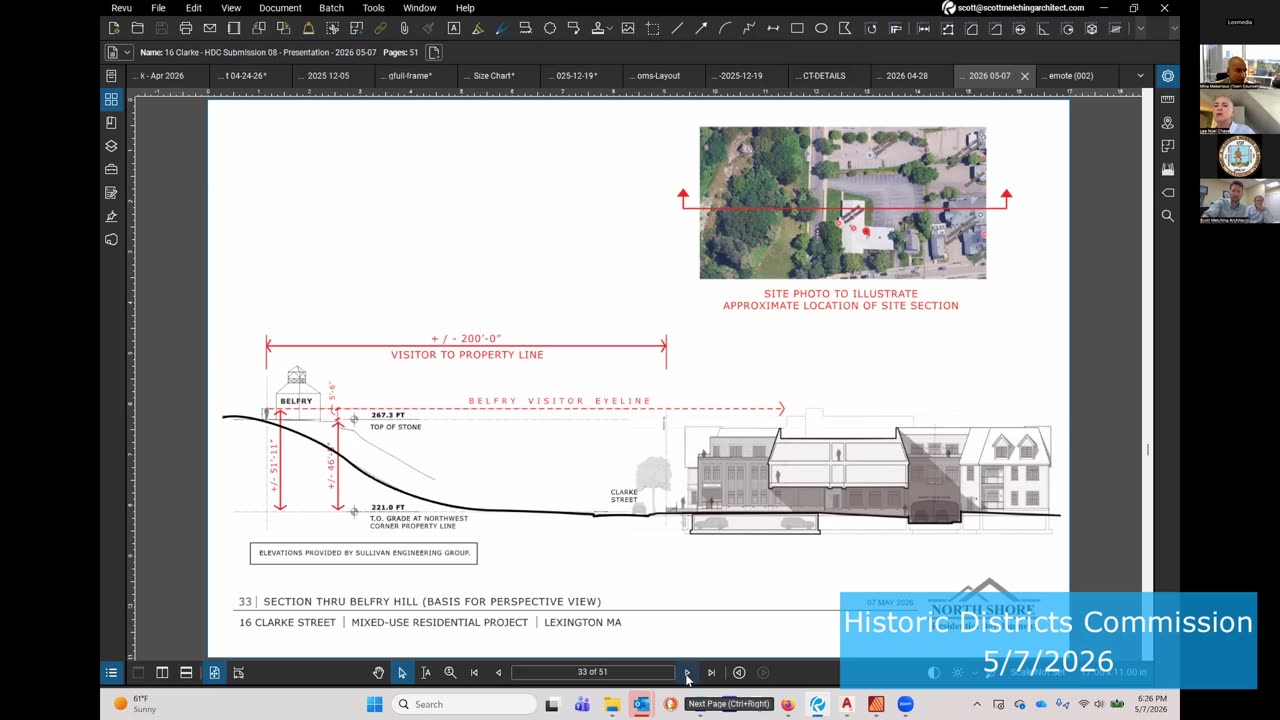This screenshot has width=1280, height=720.
Task: Open the Edit menu
Action: click(x=193, y=8)
